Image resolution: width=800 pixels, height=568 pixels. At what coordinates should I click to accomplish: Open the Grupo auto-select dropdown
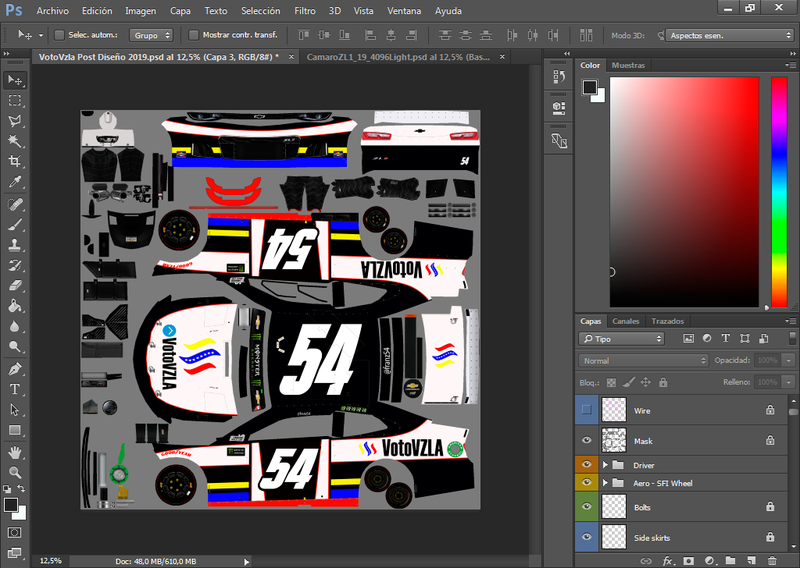click(151, 35)
